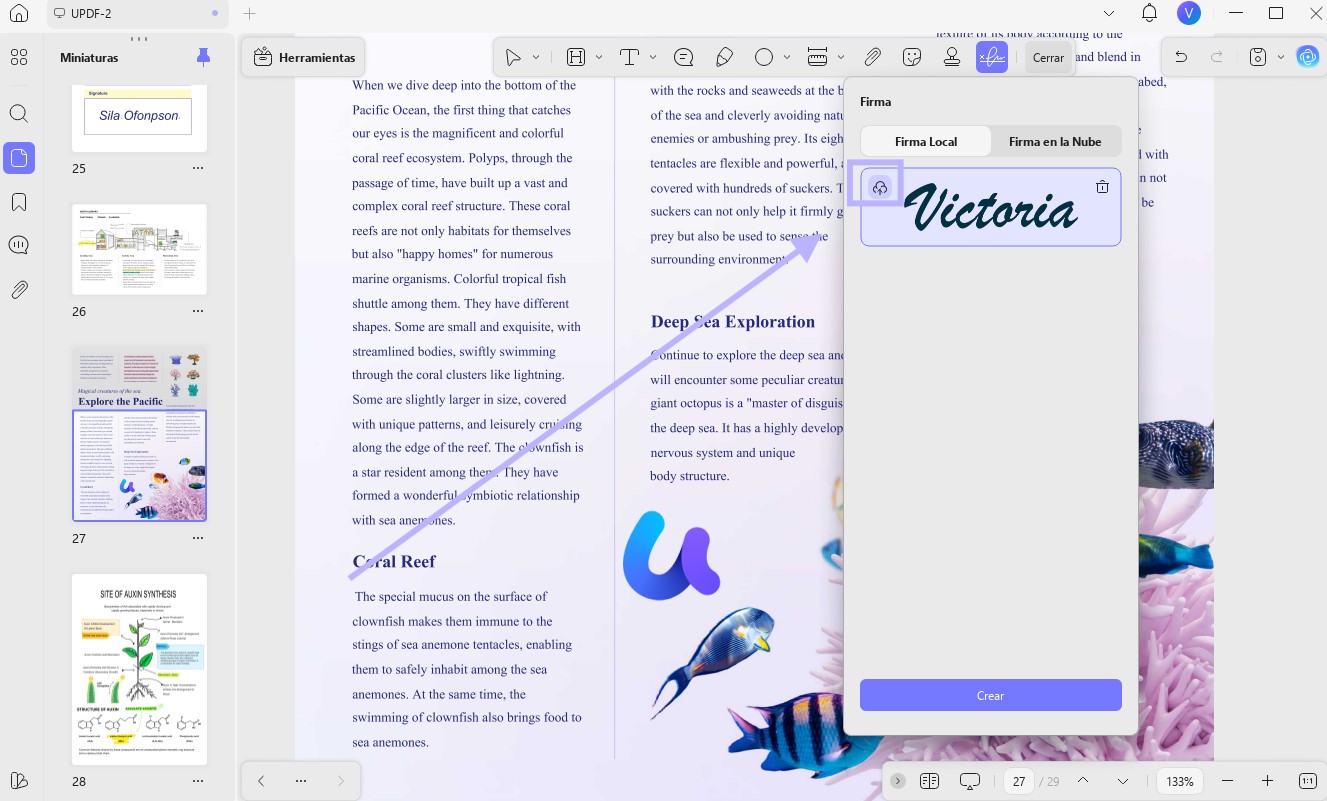Open the Herramientas button
The width and height of the screenshot is (1327, 801).
pyautogui.click(x=304, y=57)
